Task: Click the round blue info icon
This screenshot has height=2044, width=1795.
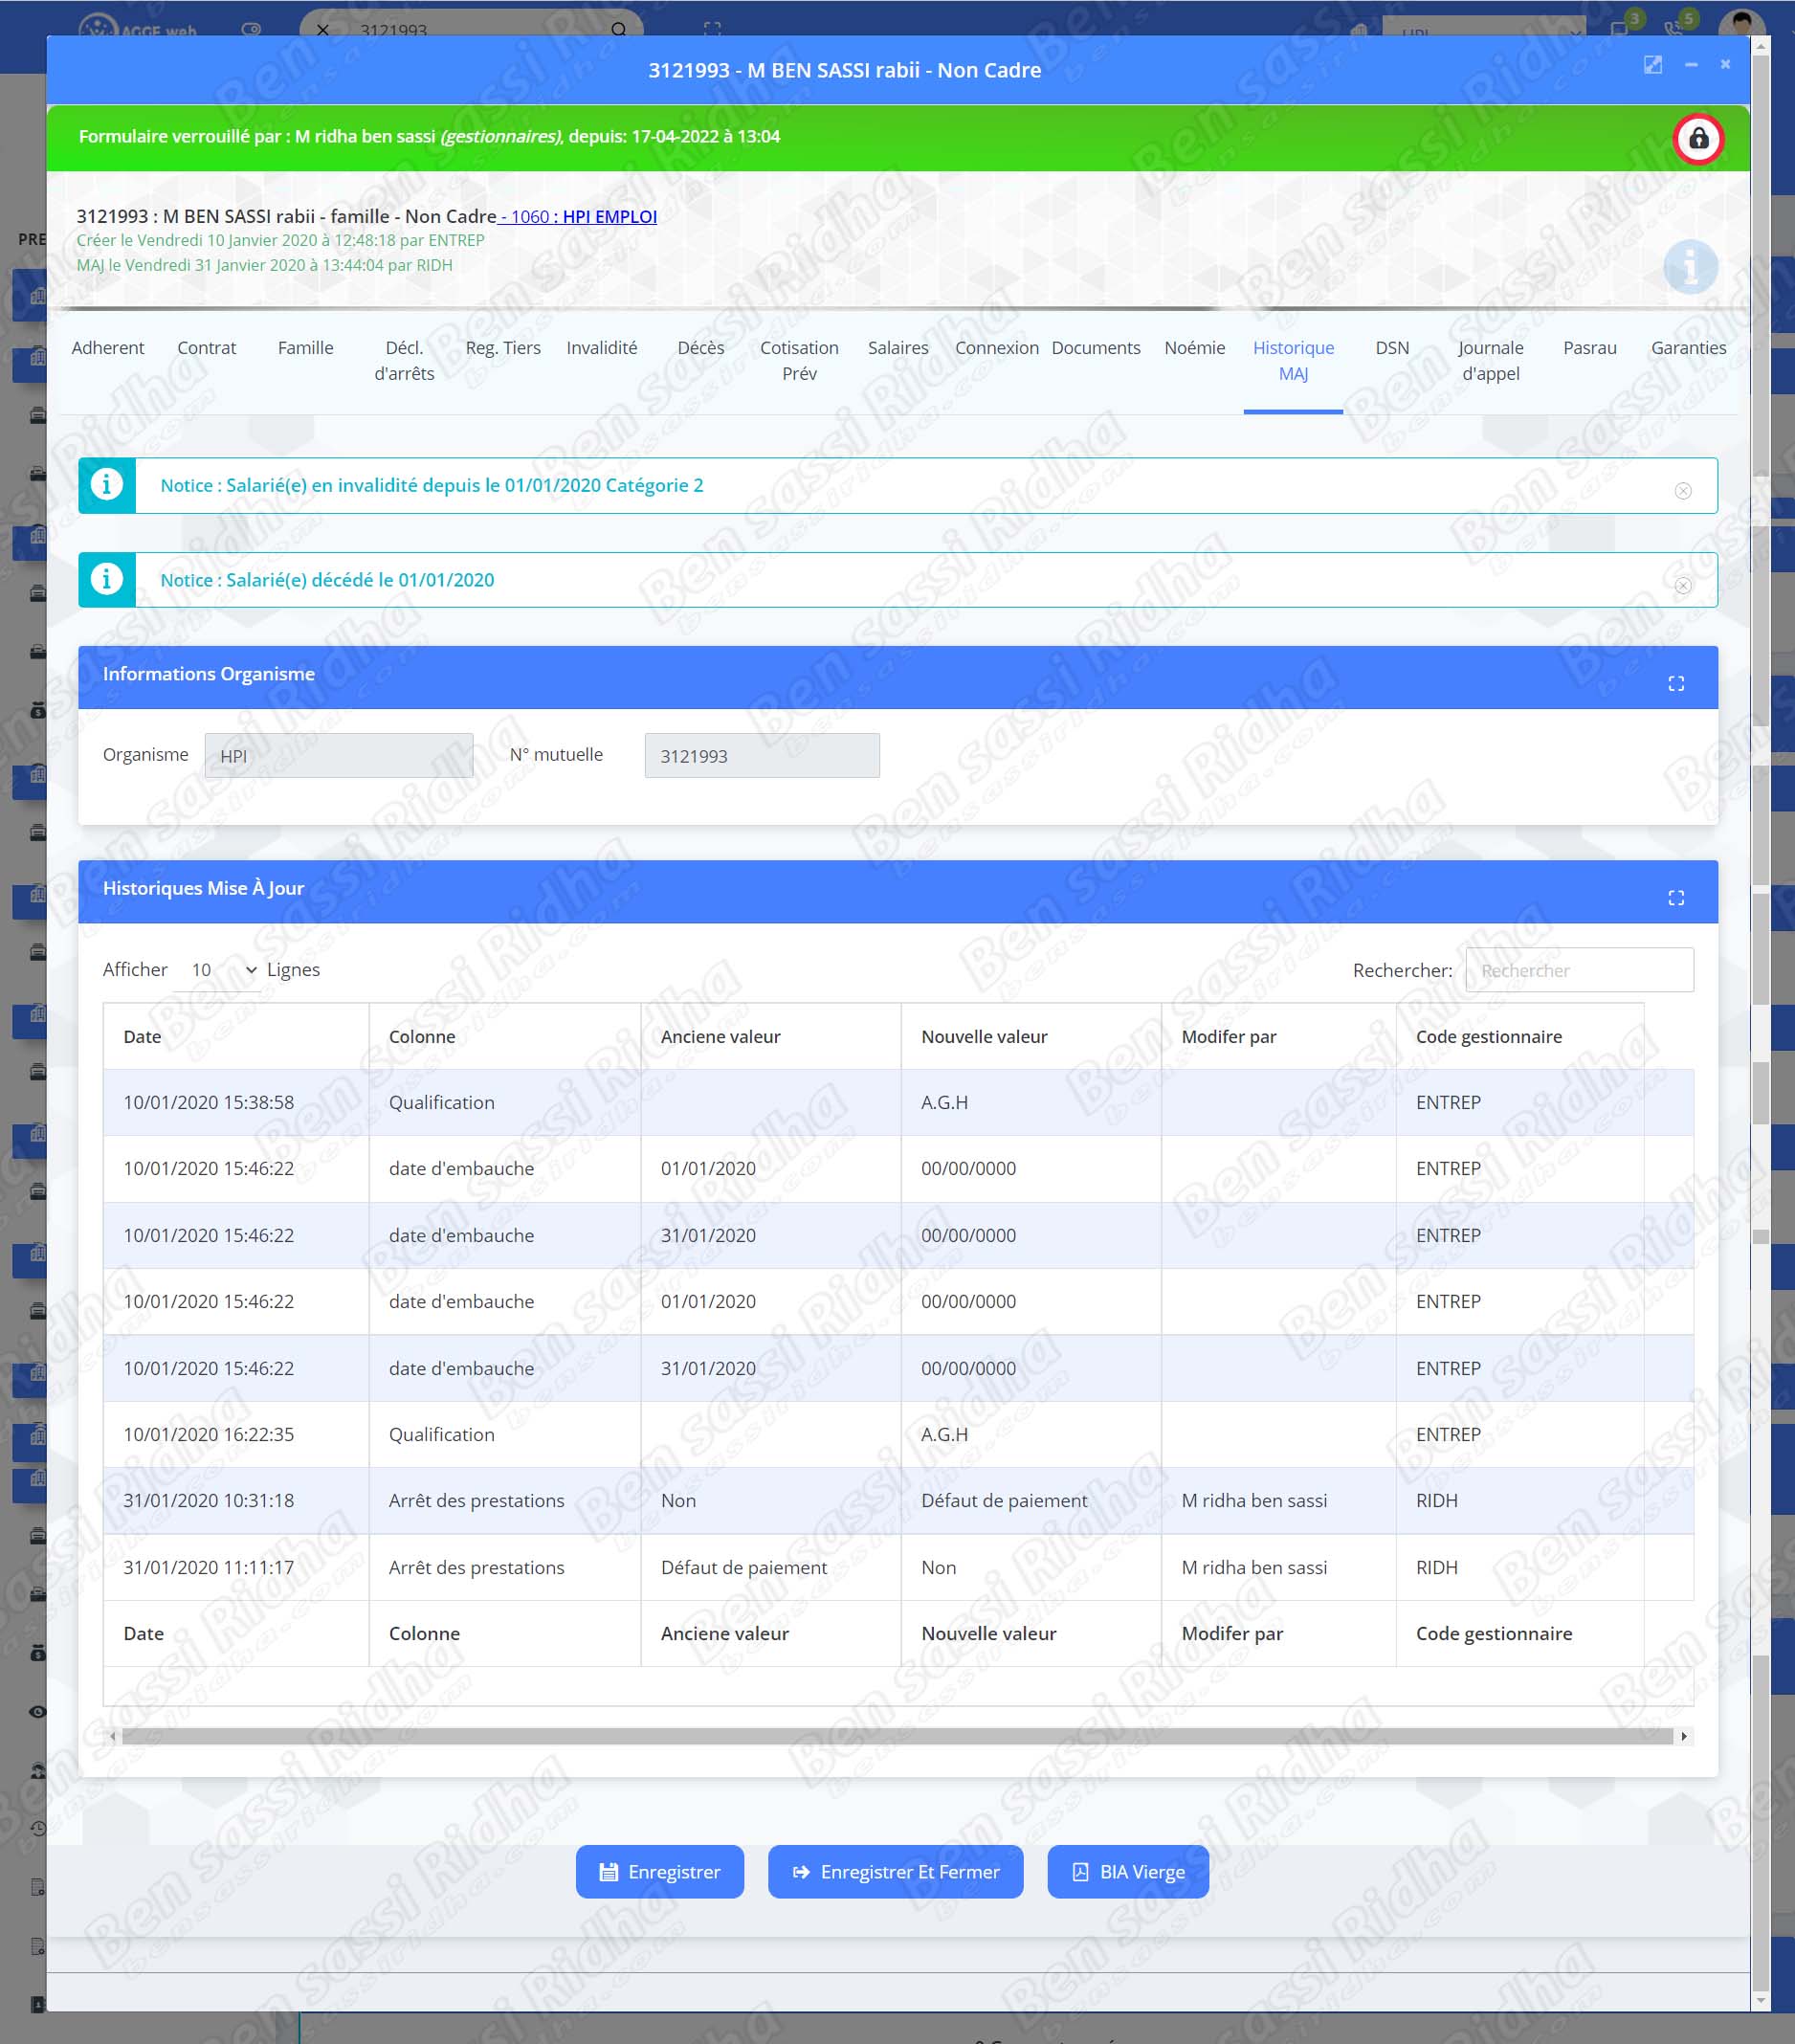Action: point(1689,267)
